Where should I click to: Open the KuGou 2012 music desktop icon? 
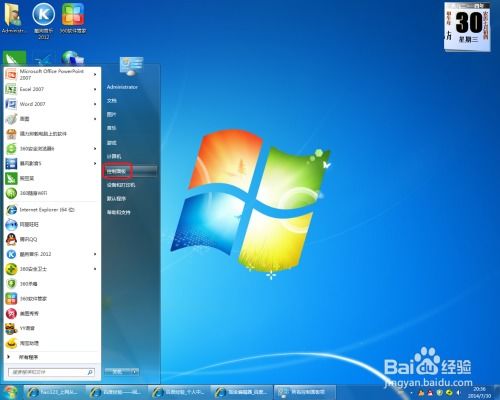[44, 20]
